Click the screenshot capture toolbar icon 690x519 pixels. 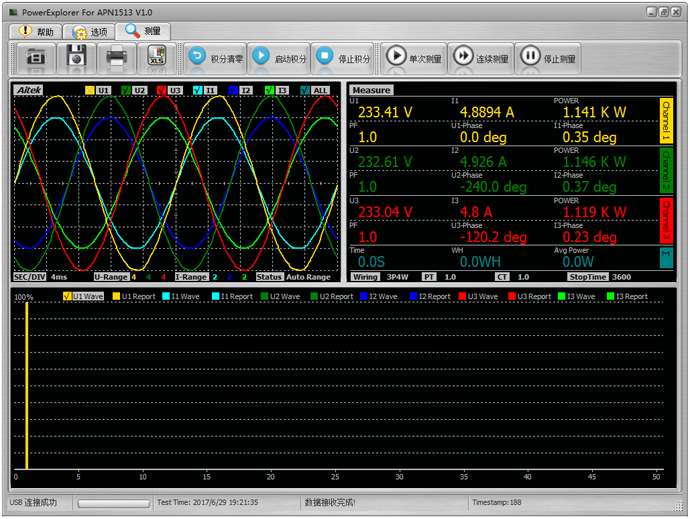[36, 57]
